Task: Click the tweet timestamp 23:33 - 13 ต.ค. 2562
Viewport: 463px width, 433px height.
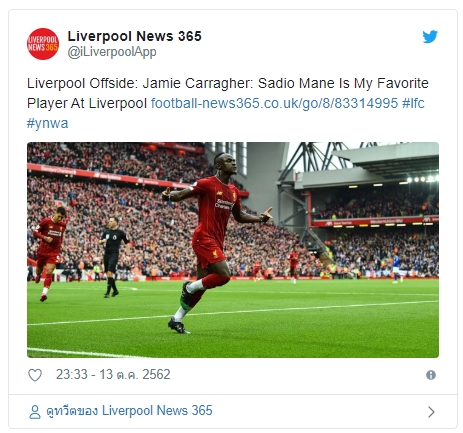Action: click(113, 375)
